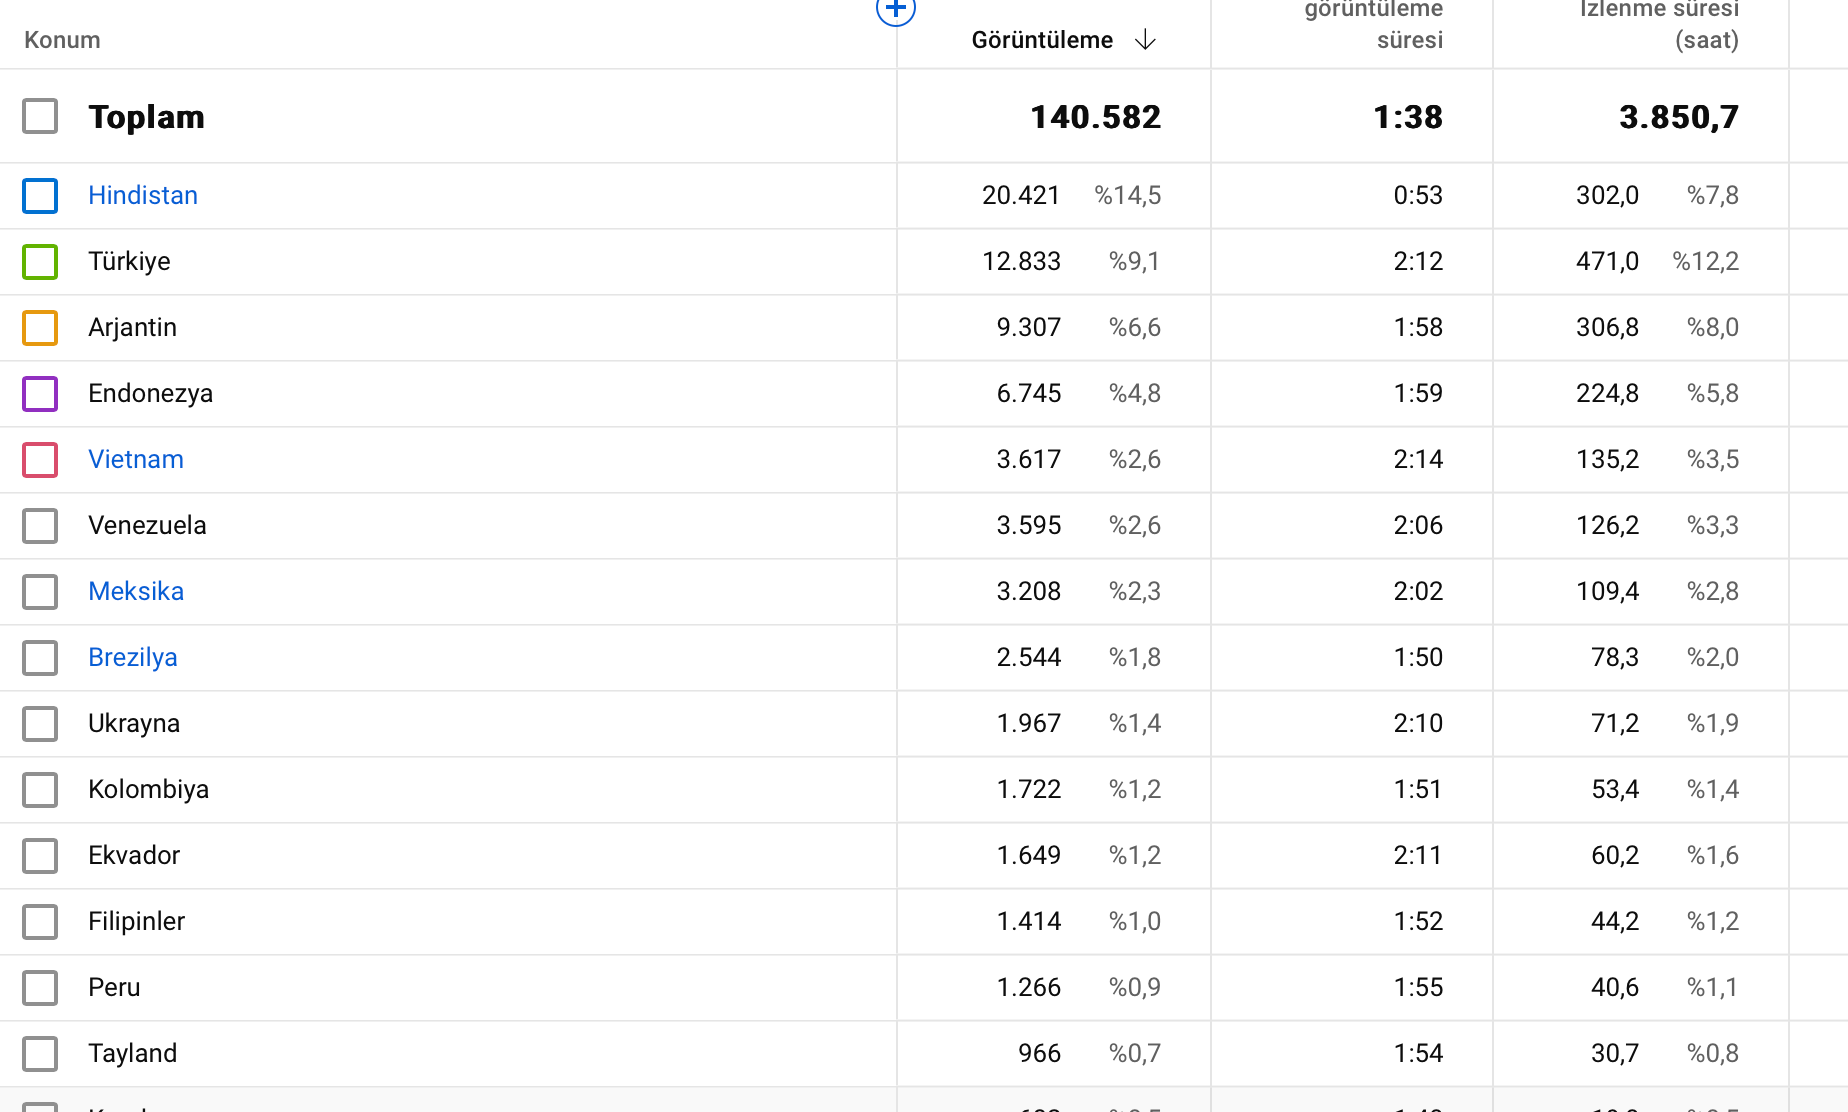Open the Meksika country link
Image resolution: width=1848 pixels, height=1112 pixels.
136,591
